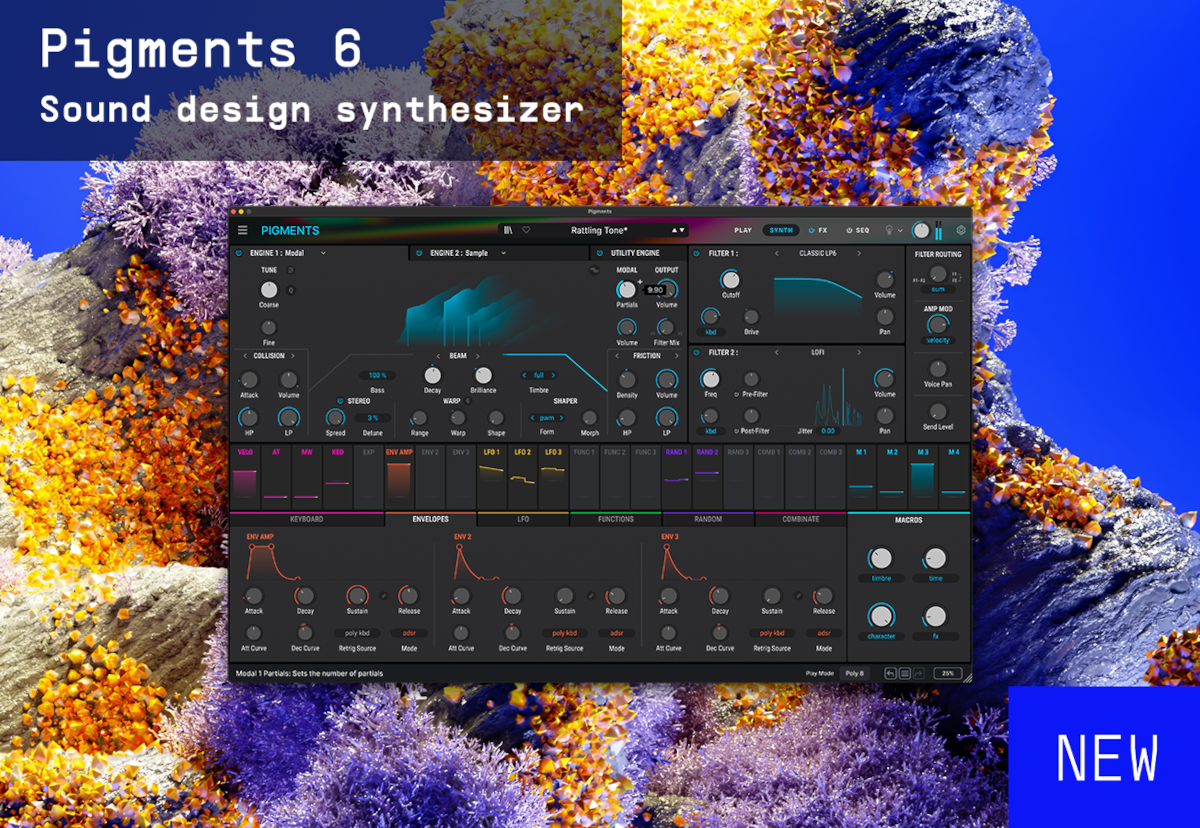The image size is (1200, 828).
Task: Click the waveform view icon above Modal
Action: [x=595, y=270]
